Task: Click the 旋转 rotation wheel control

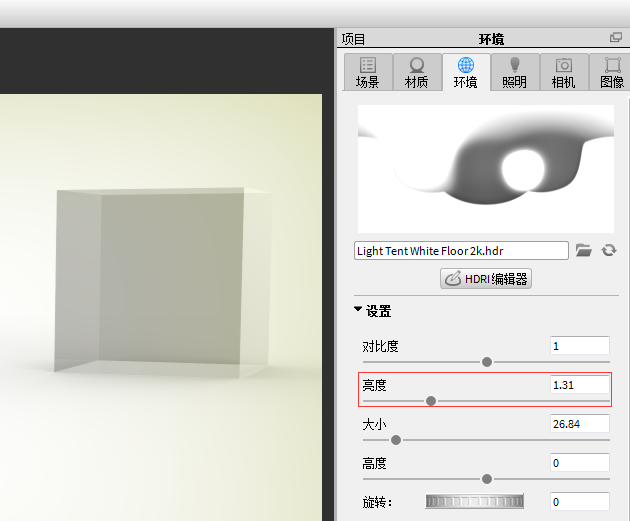Action: tap(475, 501)
